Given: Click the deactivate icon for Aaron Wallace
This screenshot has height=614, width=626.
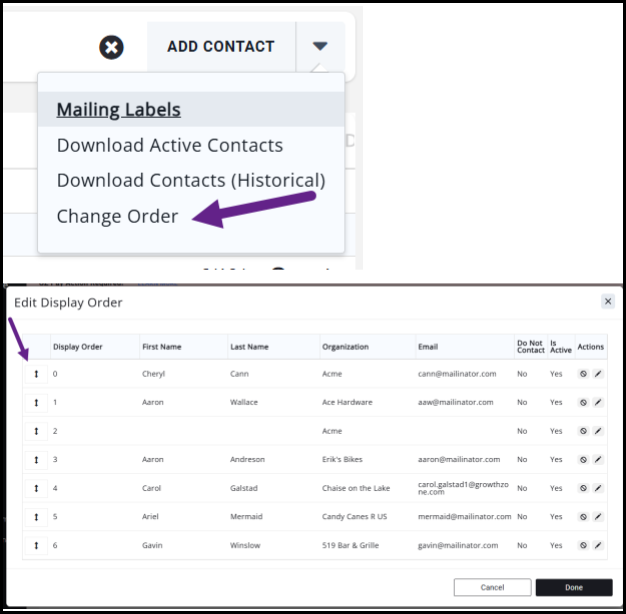Looking at the screenshot, I should [583, 402].
